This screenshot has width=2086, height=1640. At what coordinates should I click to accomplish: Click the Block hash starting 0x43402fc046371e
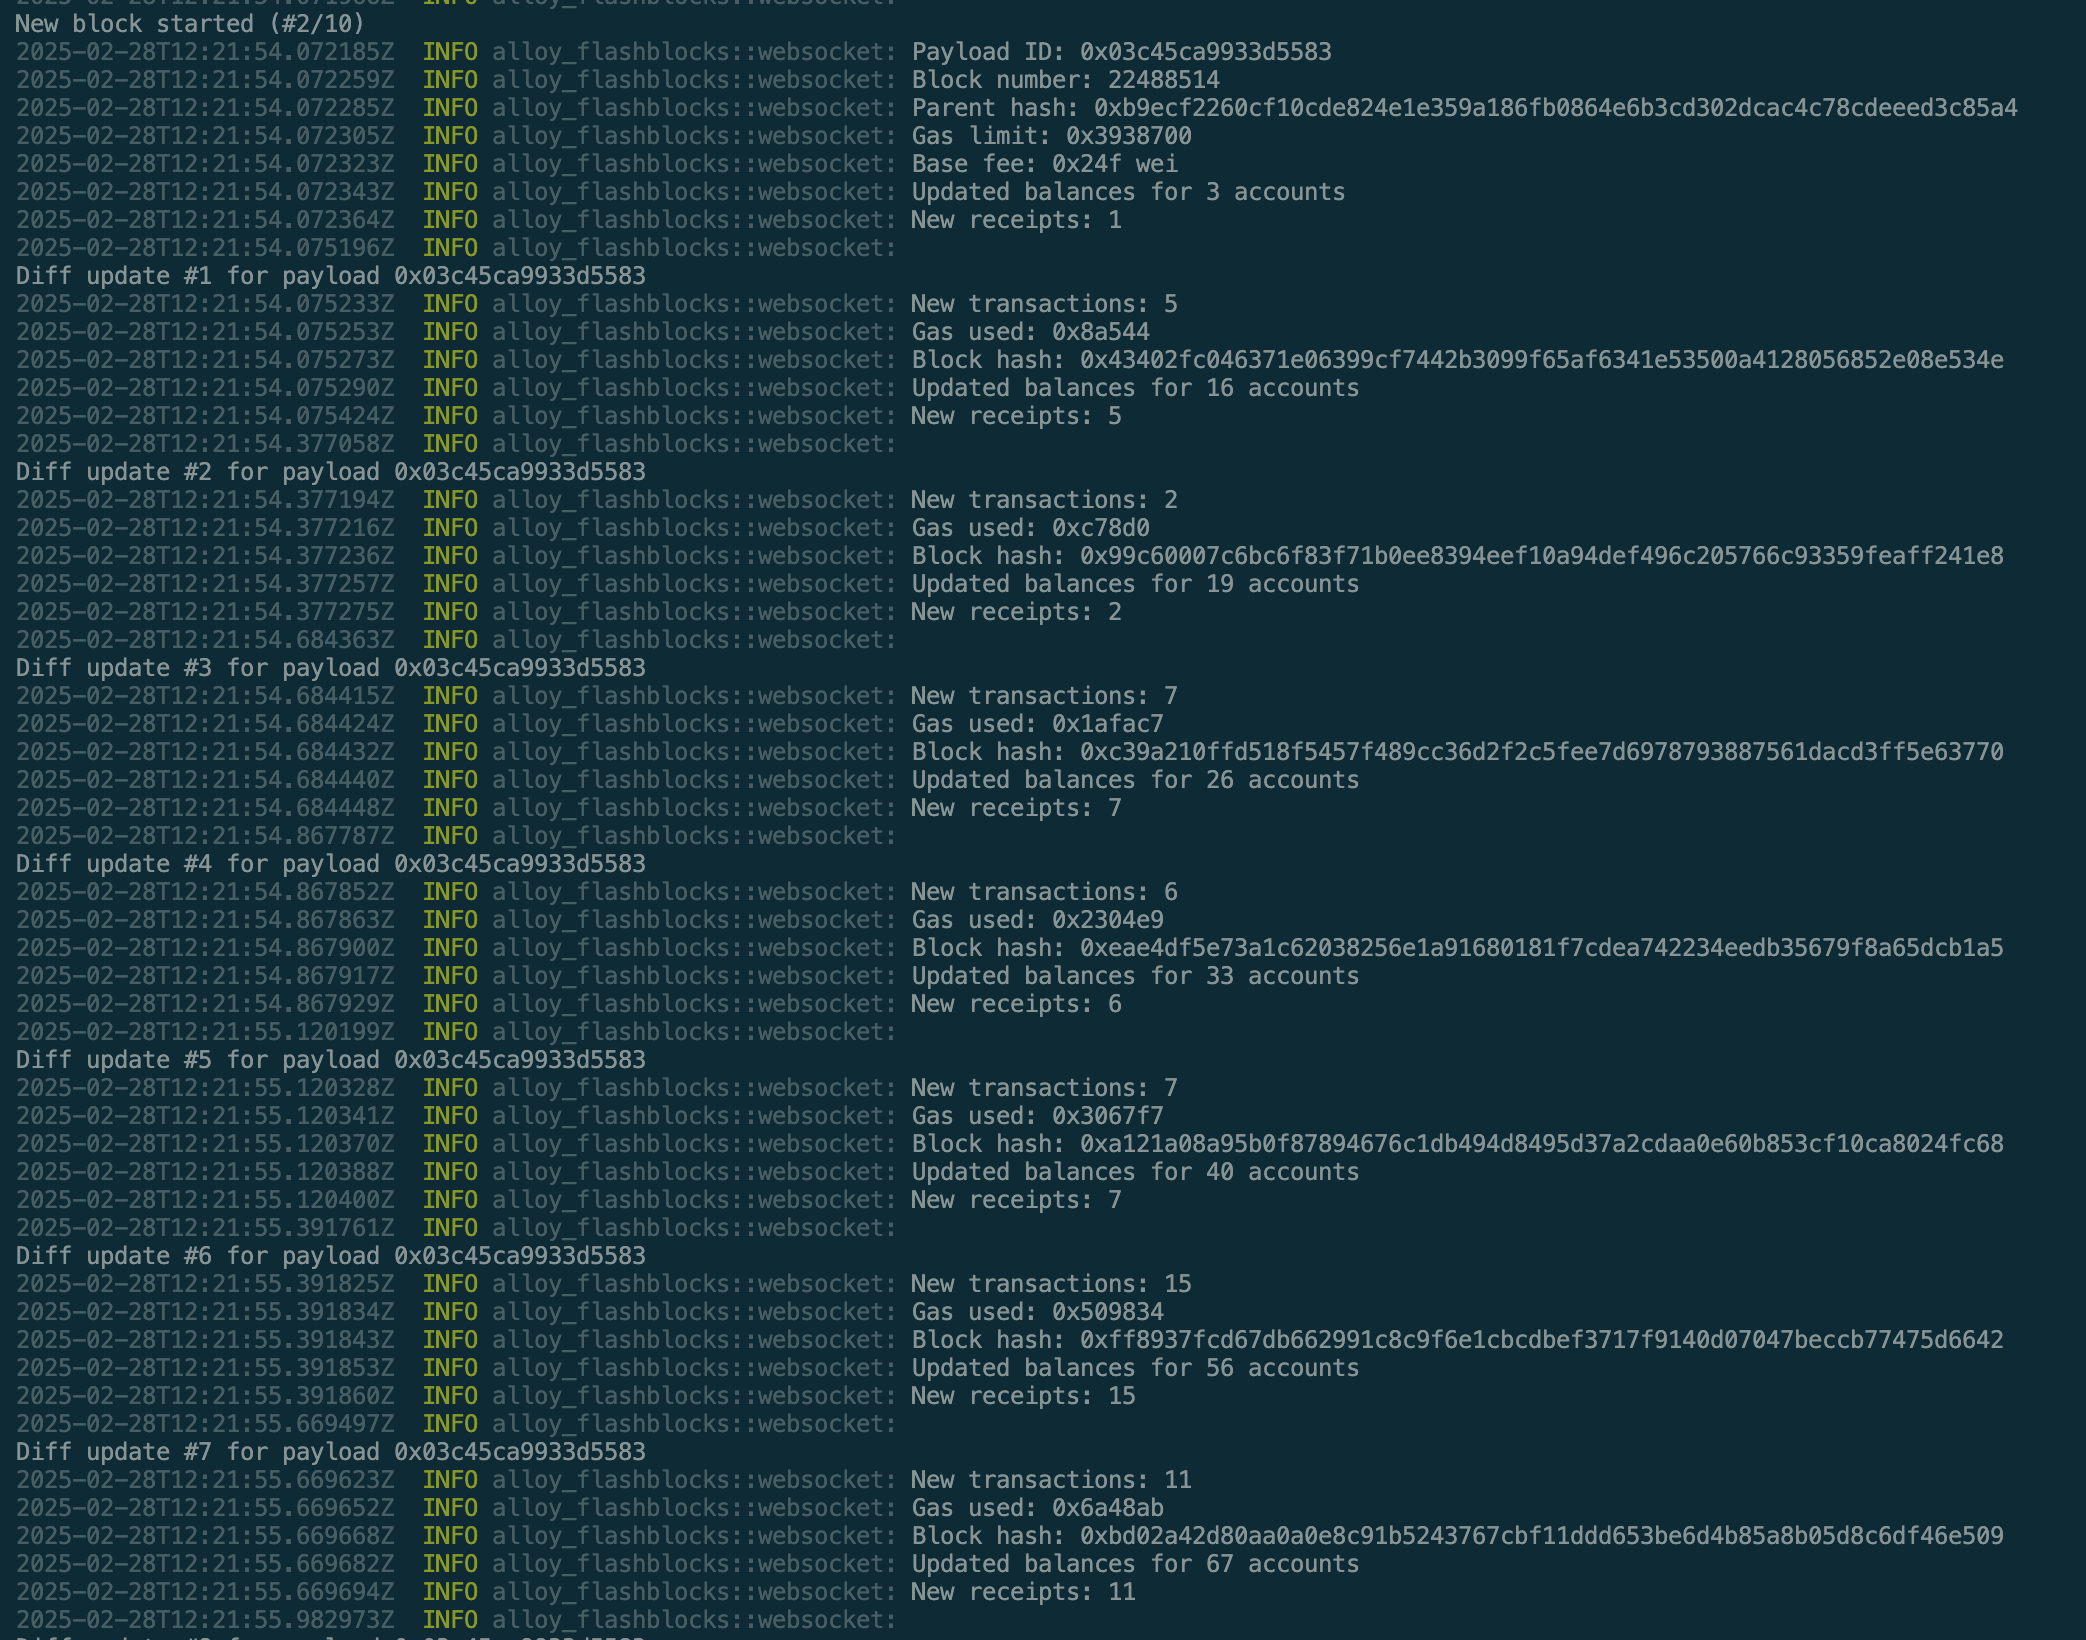(1541, 360)
